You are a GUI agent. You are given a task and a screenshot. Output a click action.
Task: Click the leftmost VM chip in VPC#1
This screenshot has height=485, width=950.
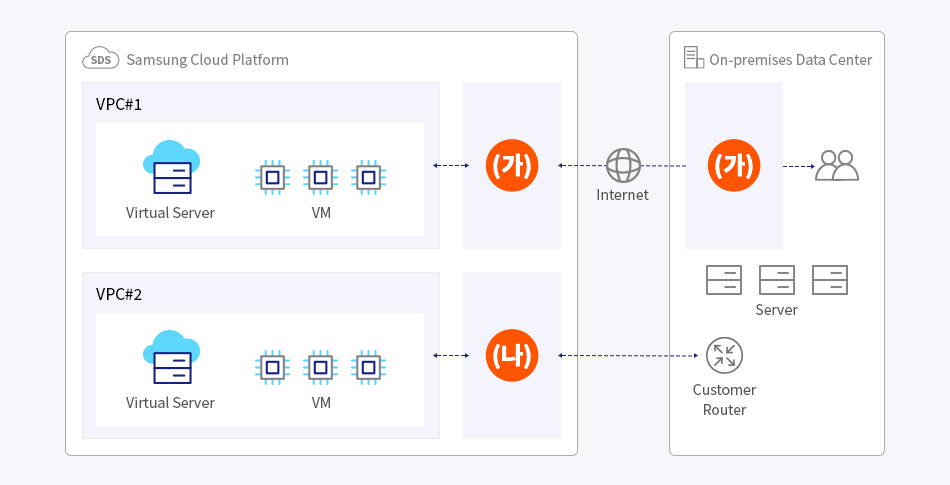[271, 177]
